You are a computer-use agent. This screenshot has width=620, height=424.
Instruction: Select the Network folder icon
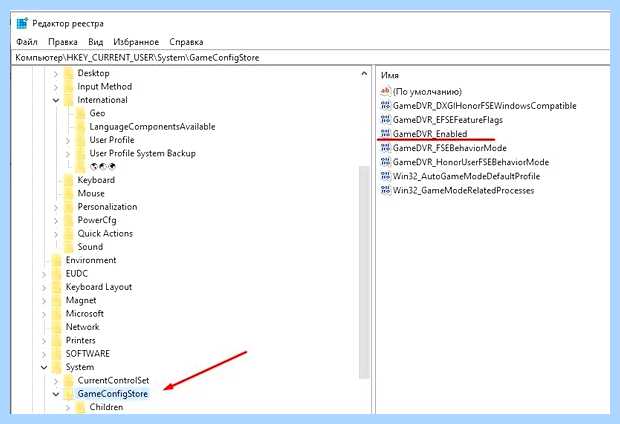[x=57, y=327]
